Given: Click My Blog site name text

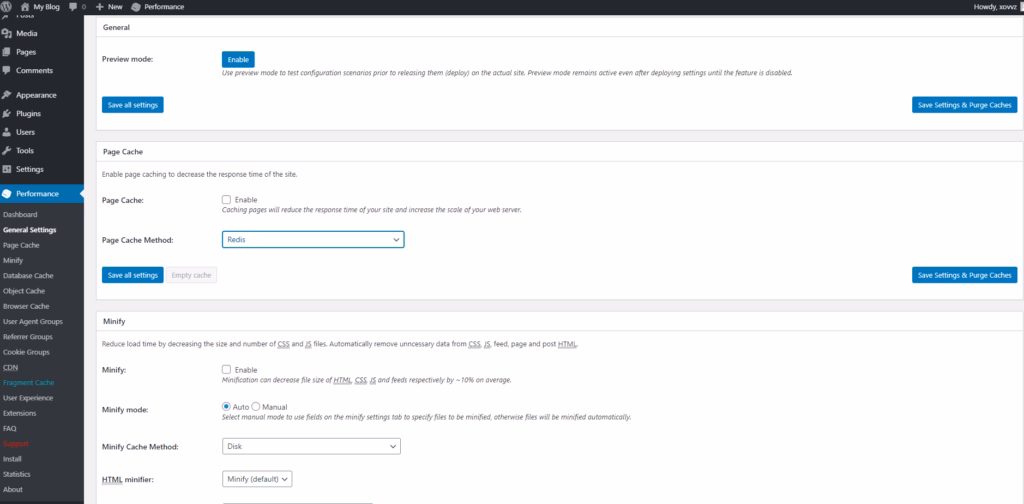Looking at the screenshot, I should [x=46, y=7].
